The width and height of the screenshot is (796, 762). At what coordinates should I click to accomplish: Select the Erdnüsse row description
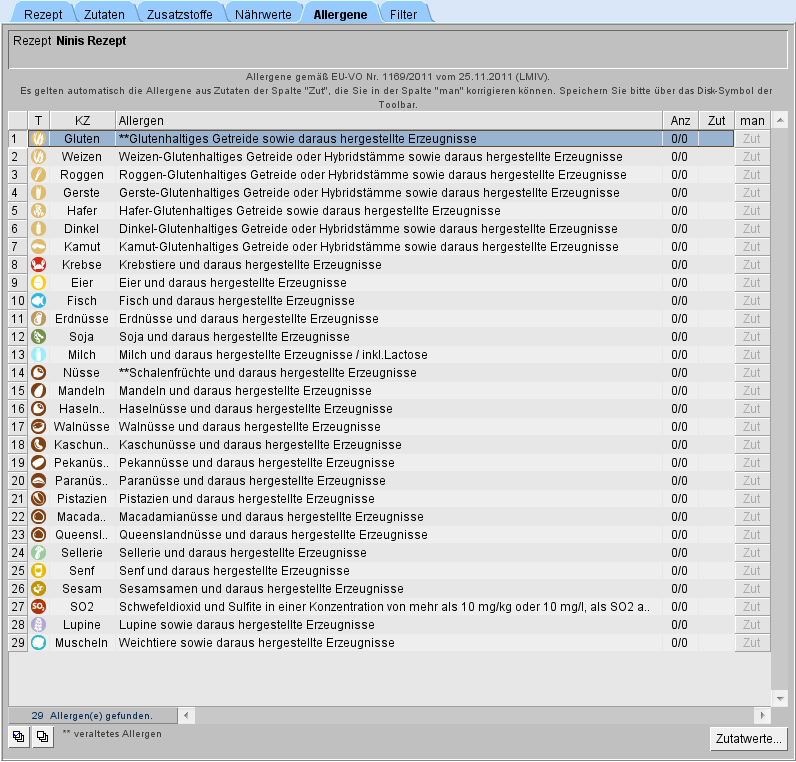[388, 319]
